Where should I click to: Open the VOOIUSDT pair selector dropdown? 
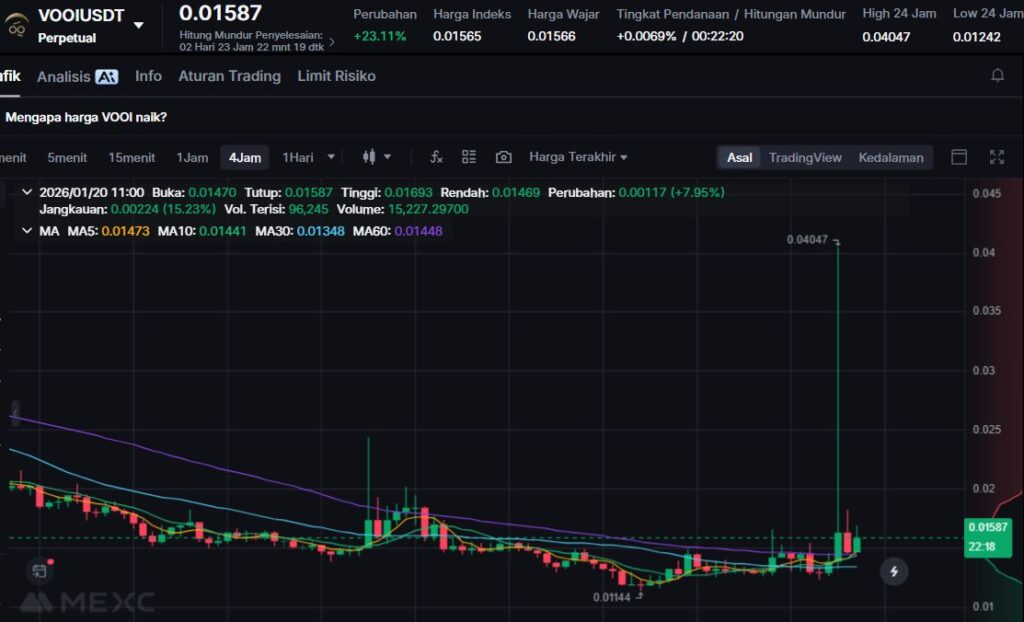tap(139, 25)
